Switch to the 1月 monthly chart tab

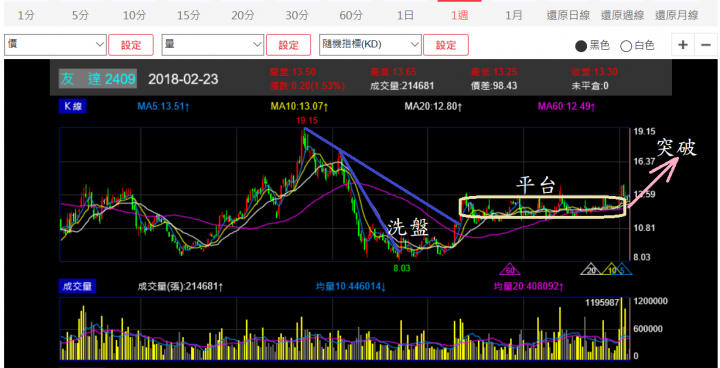[513, 15]
